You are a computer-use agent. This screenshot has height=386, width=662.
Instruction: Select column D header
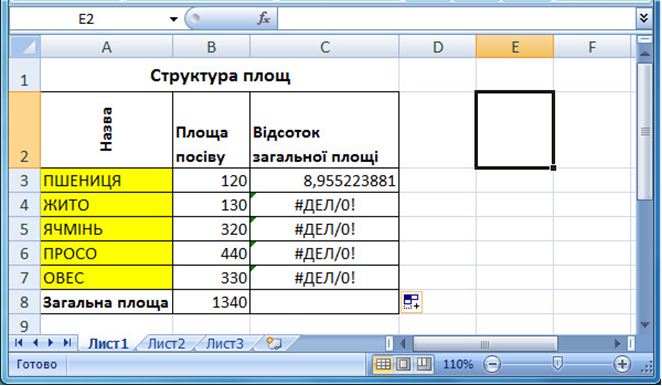click(x=437, y=47)
